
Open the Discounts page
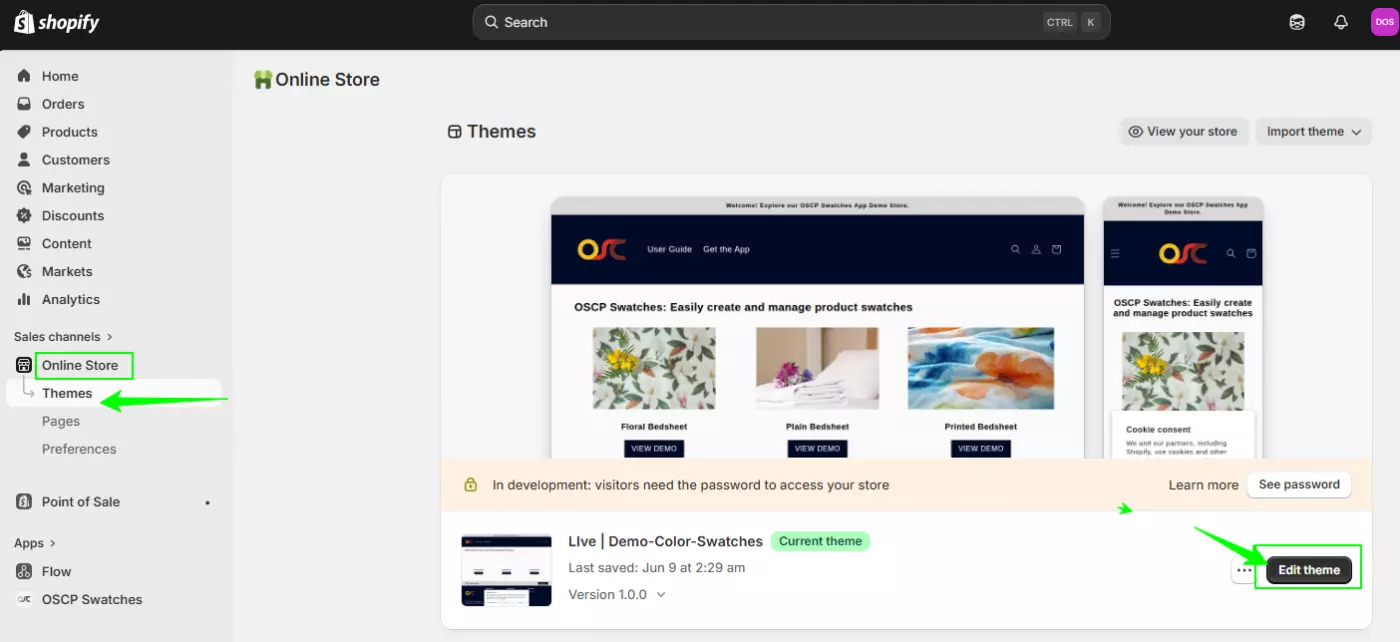click(x=72, y=215)
